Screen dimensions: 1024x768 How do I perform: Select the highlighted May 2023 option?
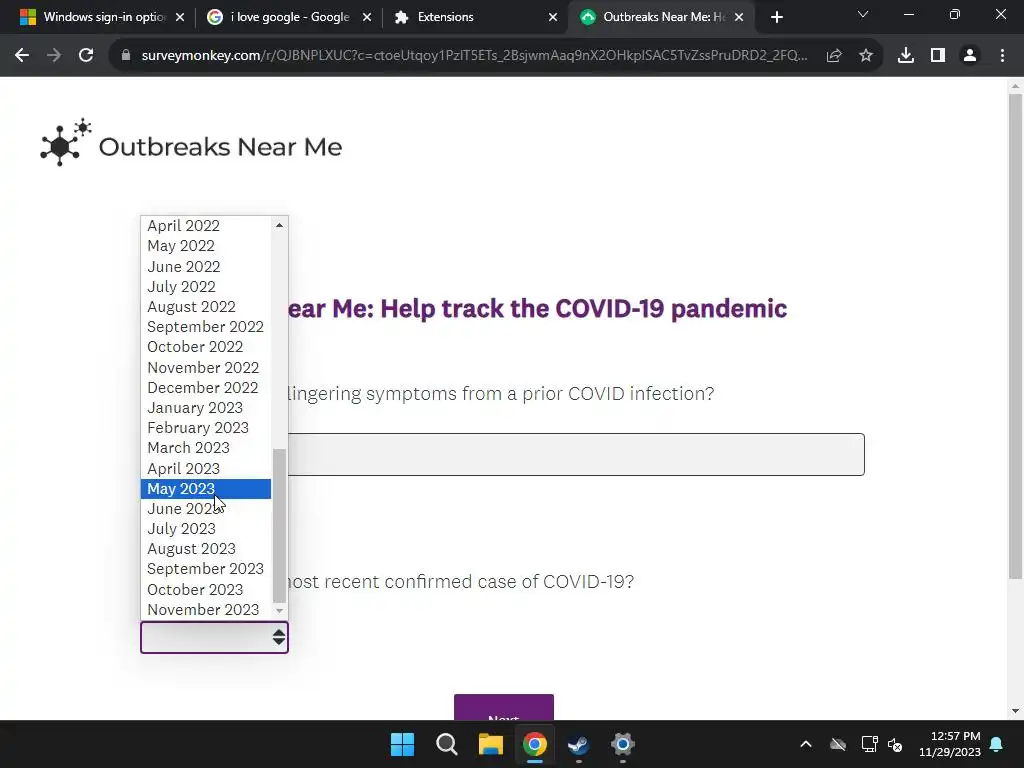tap(206, 489)
